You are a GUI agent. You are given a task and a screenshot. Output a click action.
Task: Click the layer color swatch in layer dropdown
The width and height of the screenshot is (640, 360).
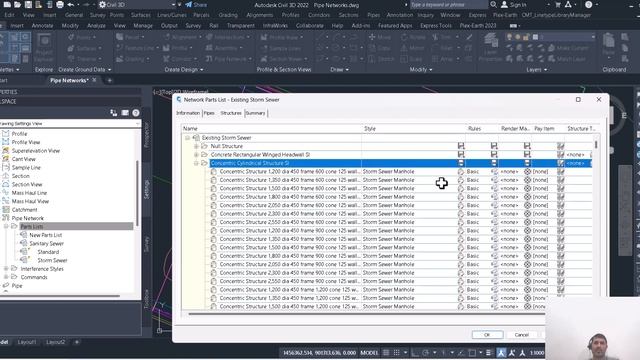pyautogui.click(x=536, y=37)
